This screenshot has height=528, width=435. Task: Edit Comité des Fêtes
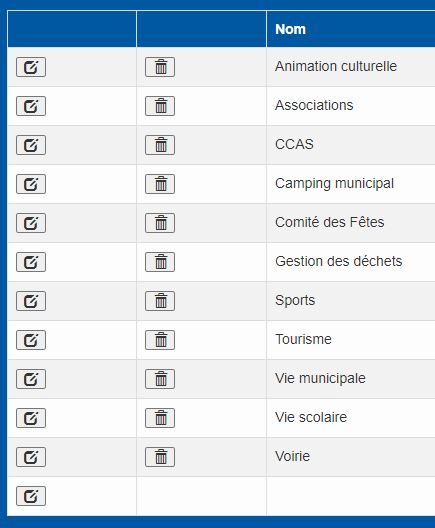point(31,223)
